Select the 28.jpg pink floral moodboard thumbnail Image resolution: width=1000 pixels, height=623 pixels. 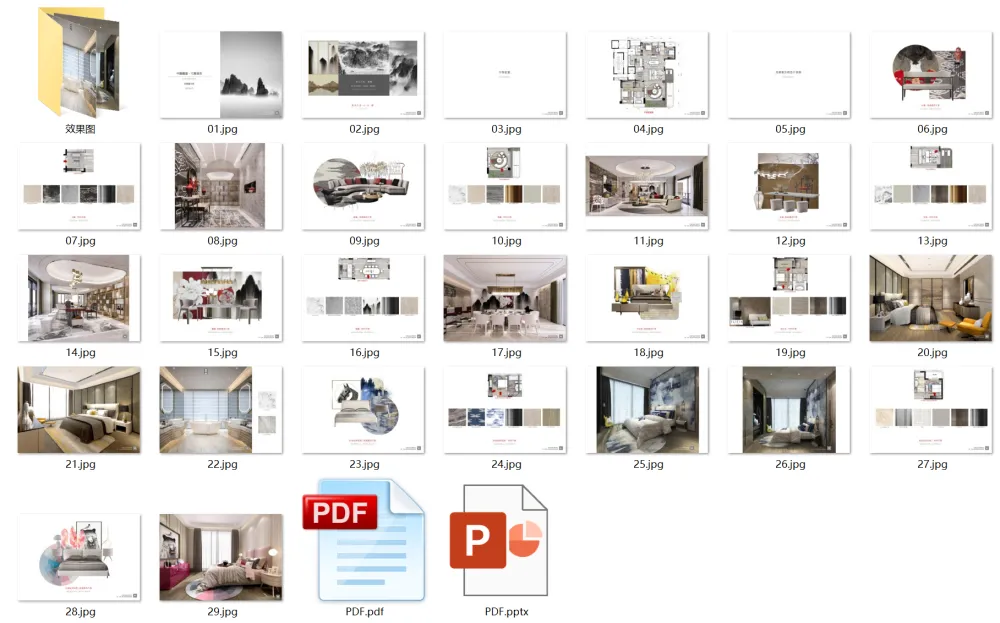point(79,558)
